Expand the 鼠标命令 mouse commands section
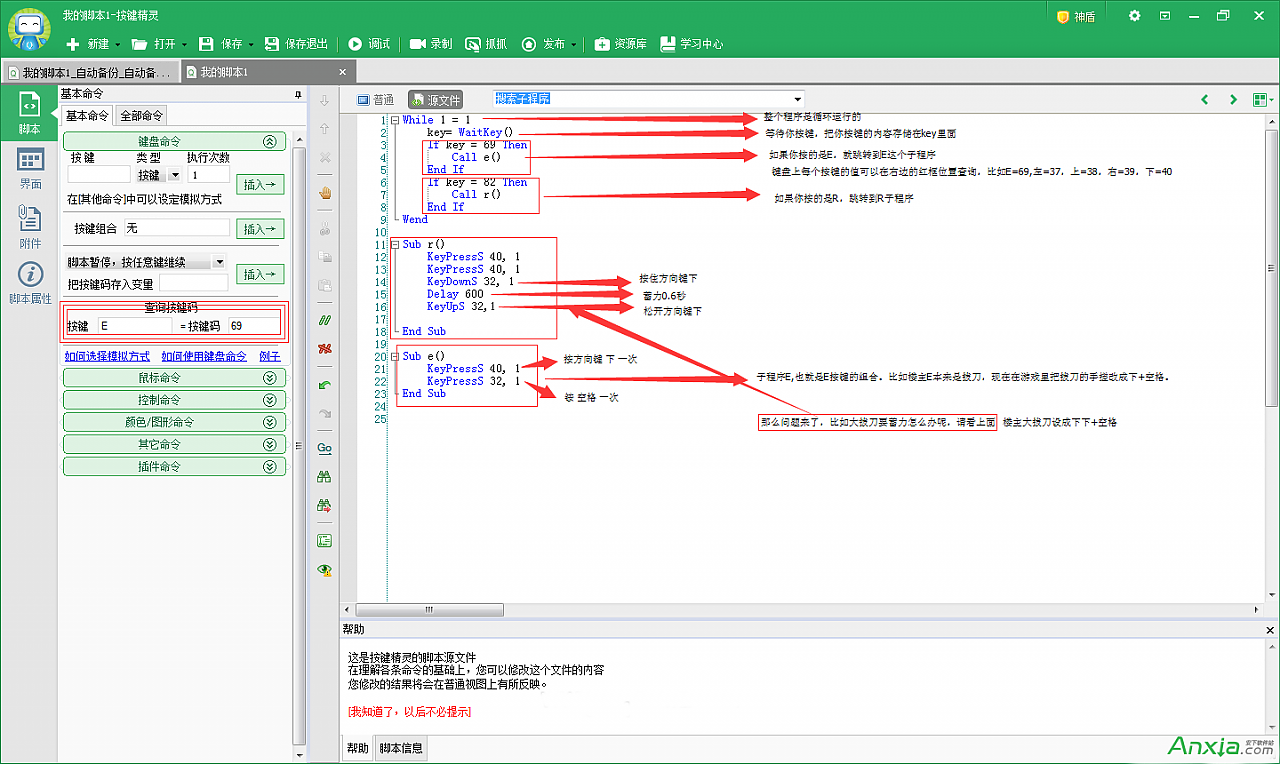This screenshot has height=764, width=1280. click(x=175, y=378)
